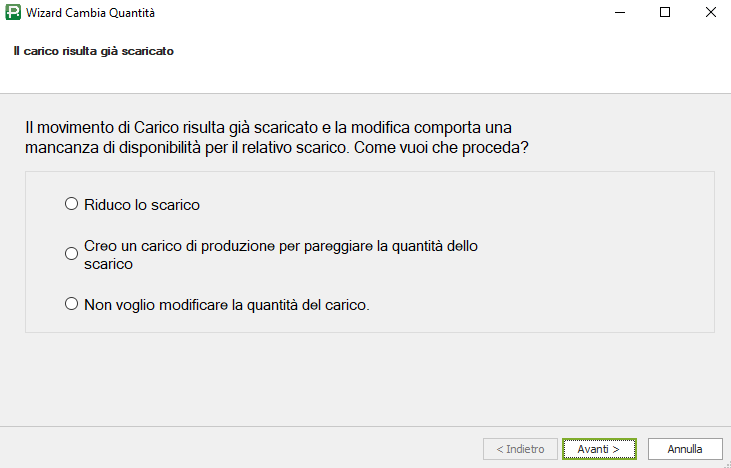Choose the "Creo un carico di produzione" radio option
The image size is (731, 468).
[71, 254]
